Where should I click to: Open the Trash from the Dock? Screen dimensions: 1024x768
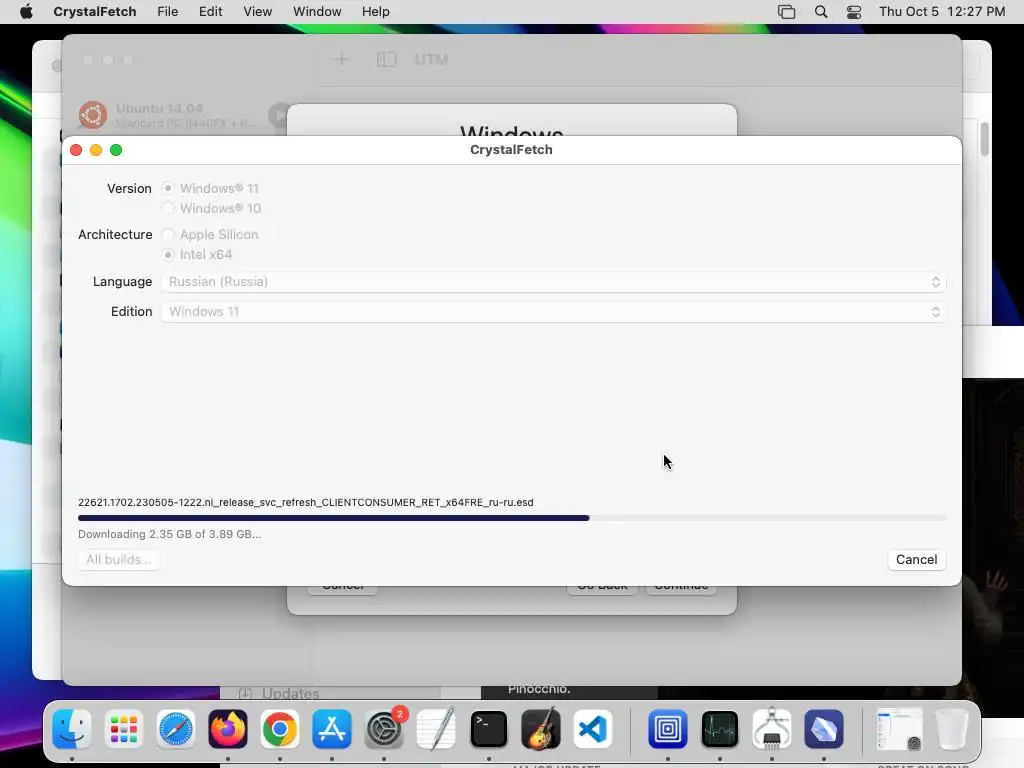pyautogui.click(x=952, y=729)
